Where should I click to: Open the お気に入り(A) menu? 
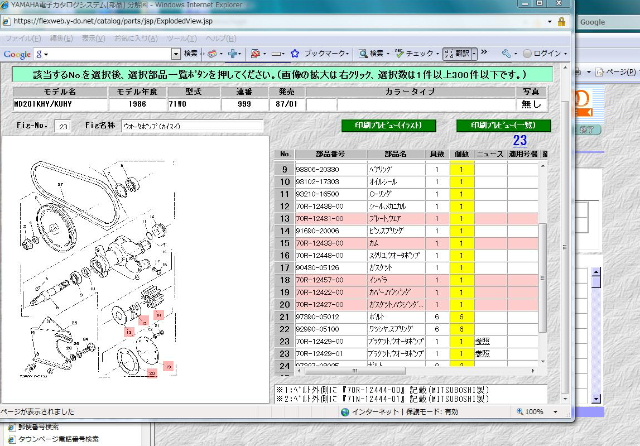click(x=136, y=38)
